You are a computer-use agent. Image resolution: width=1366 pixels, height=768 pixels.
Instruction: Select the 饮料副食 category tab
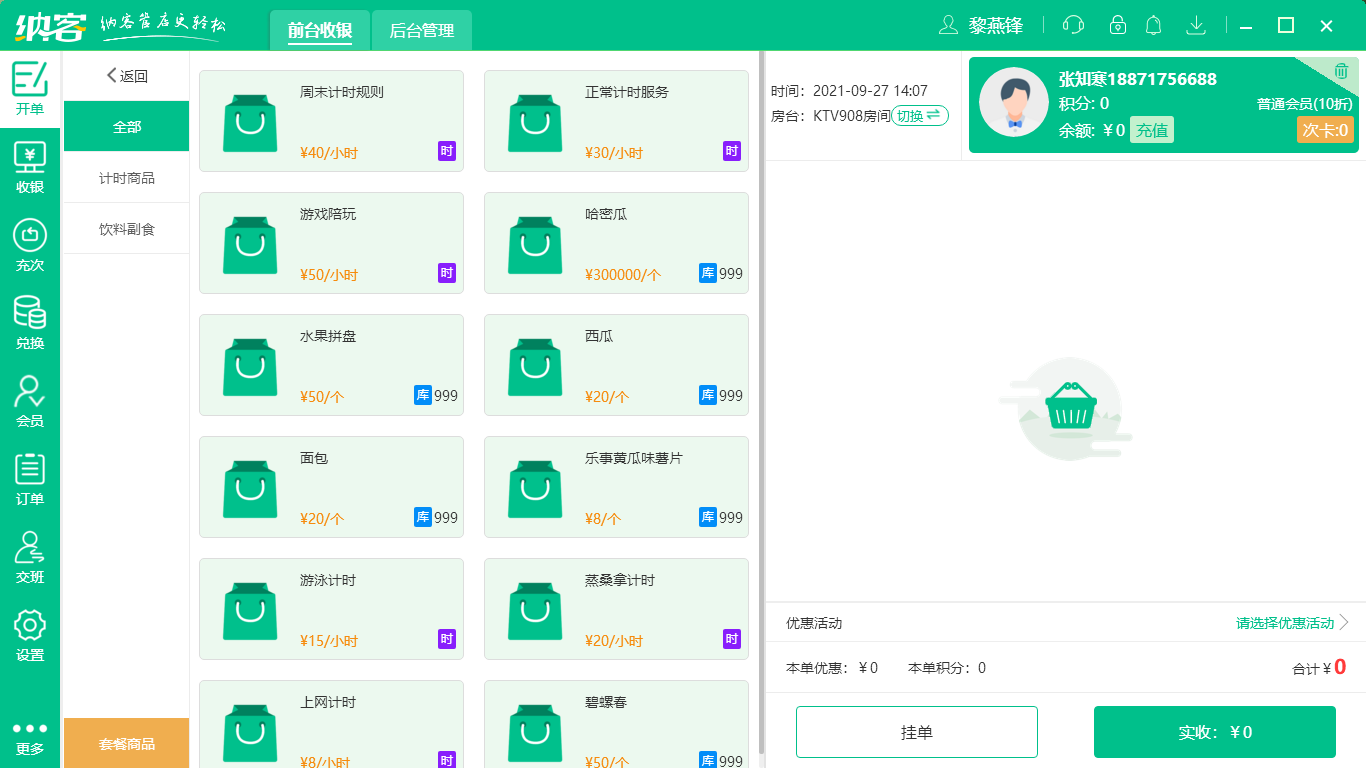(125, 228)
